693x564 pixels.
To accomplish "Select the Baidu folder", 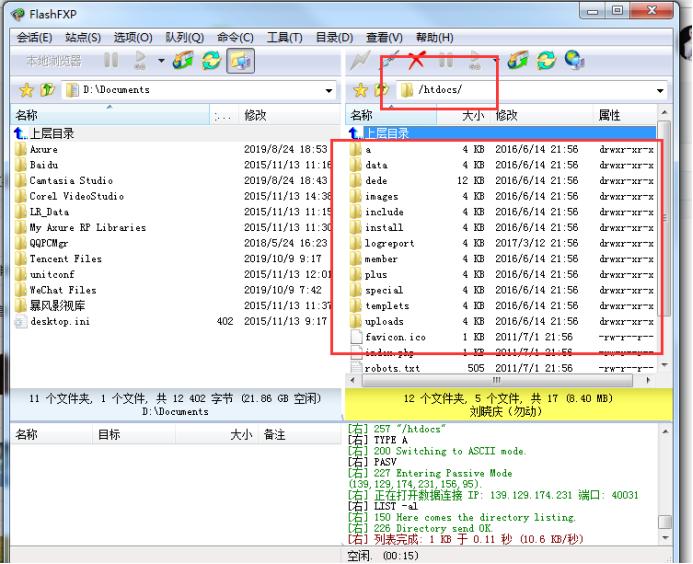I will [x=44, y=165].
